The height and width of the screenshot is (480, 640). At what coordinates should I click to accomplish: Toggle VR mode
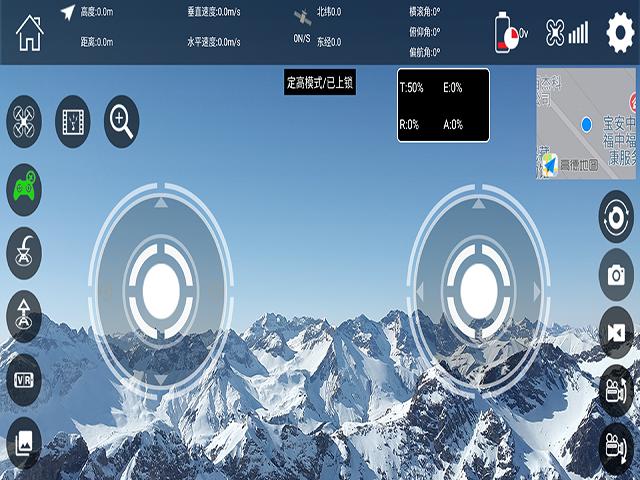[x=24, y=379]
